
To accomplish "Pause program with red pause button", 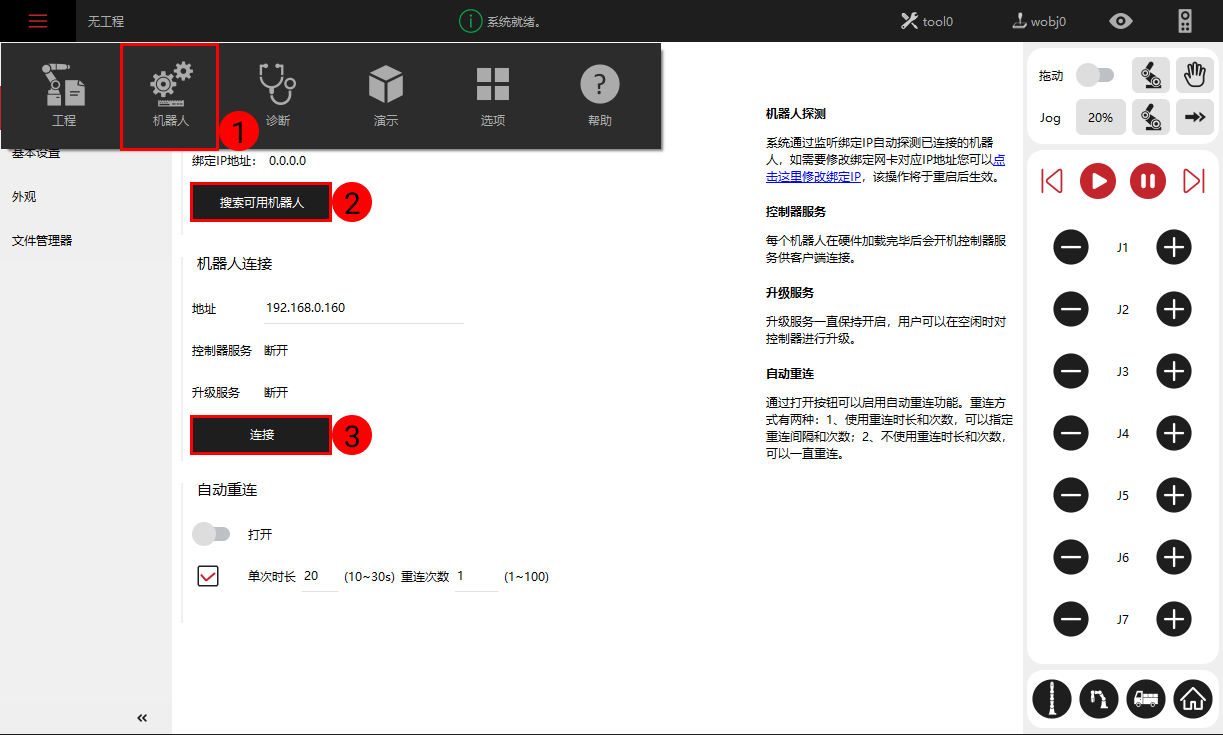I will (1148, 181).
